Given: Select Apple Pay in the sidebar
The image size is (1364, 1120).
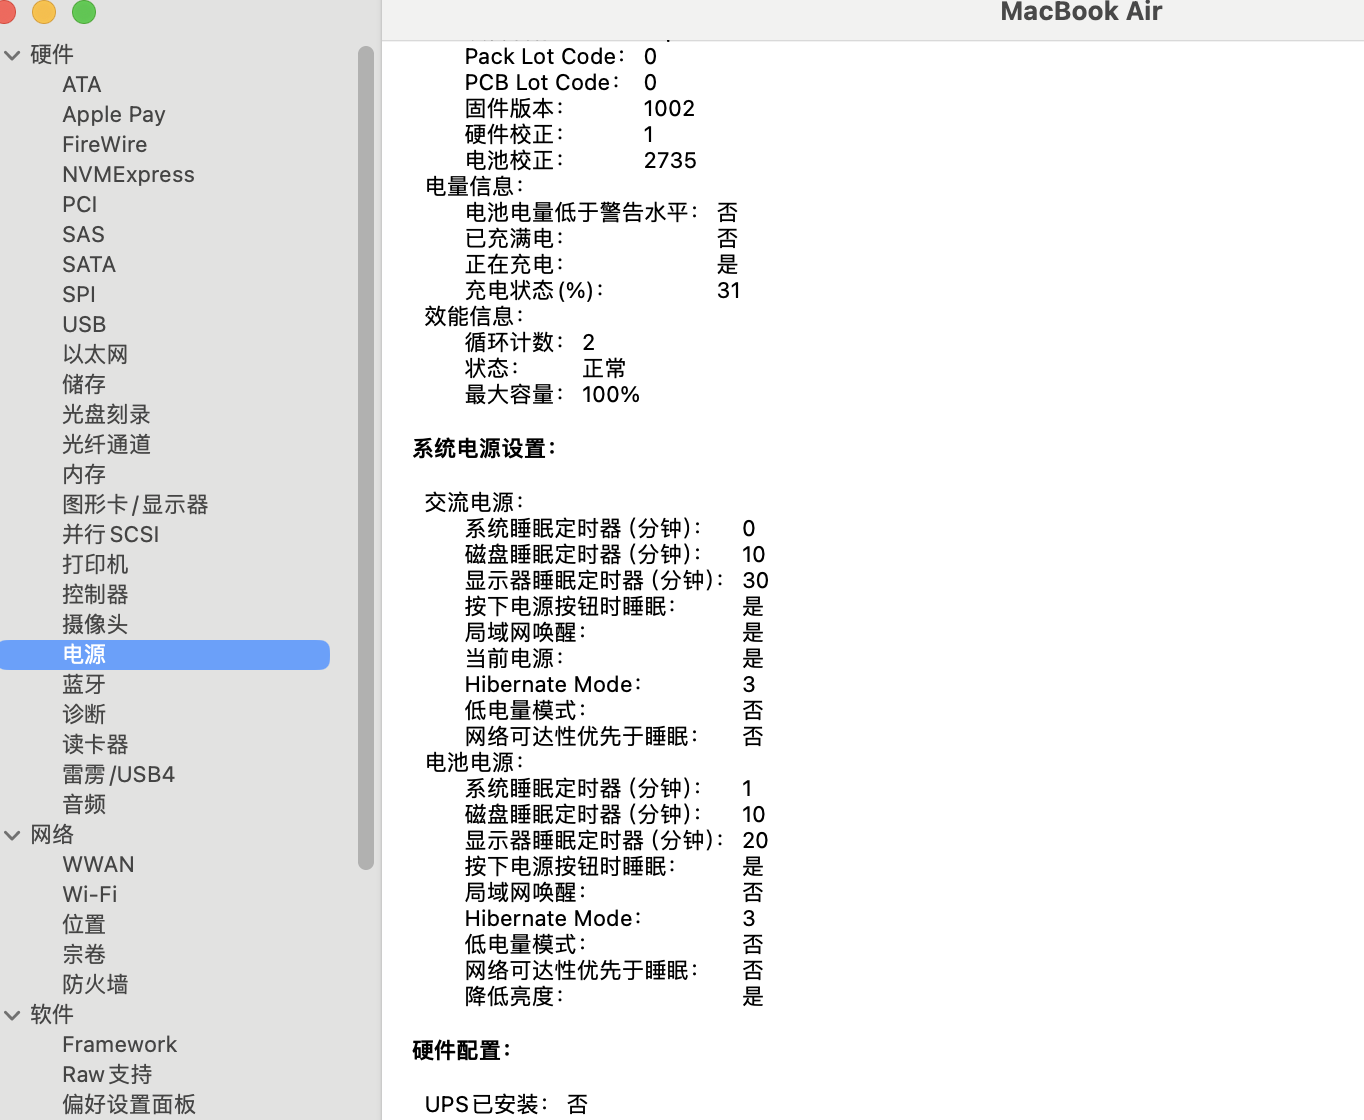Looking at the screenshot, I should [x=114, y=115].
